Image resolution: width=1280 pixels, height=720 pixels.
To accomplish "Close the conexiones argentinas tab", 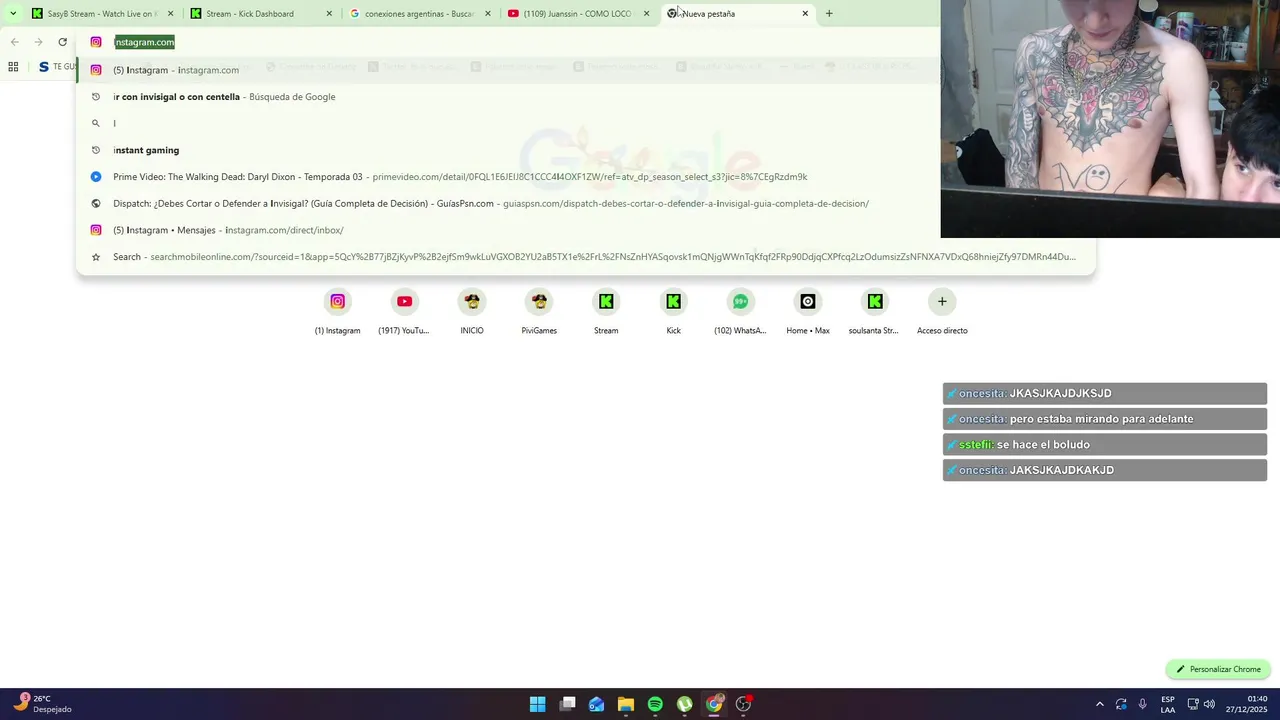I will coord(488,13).
